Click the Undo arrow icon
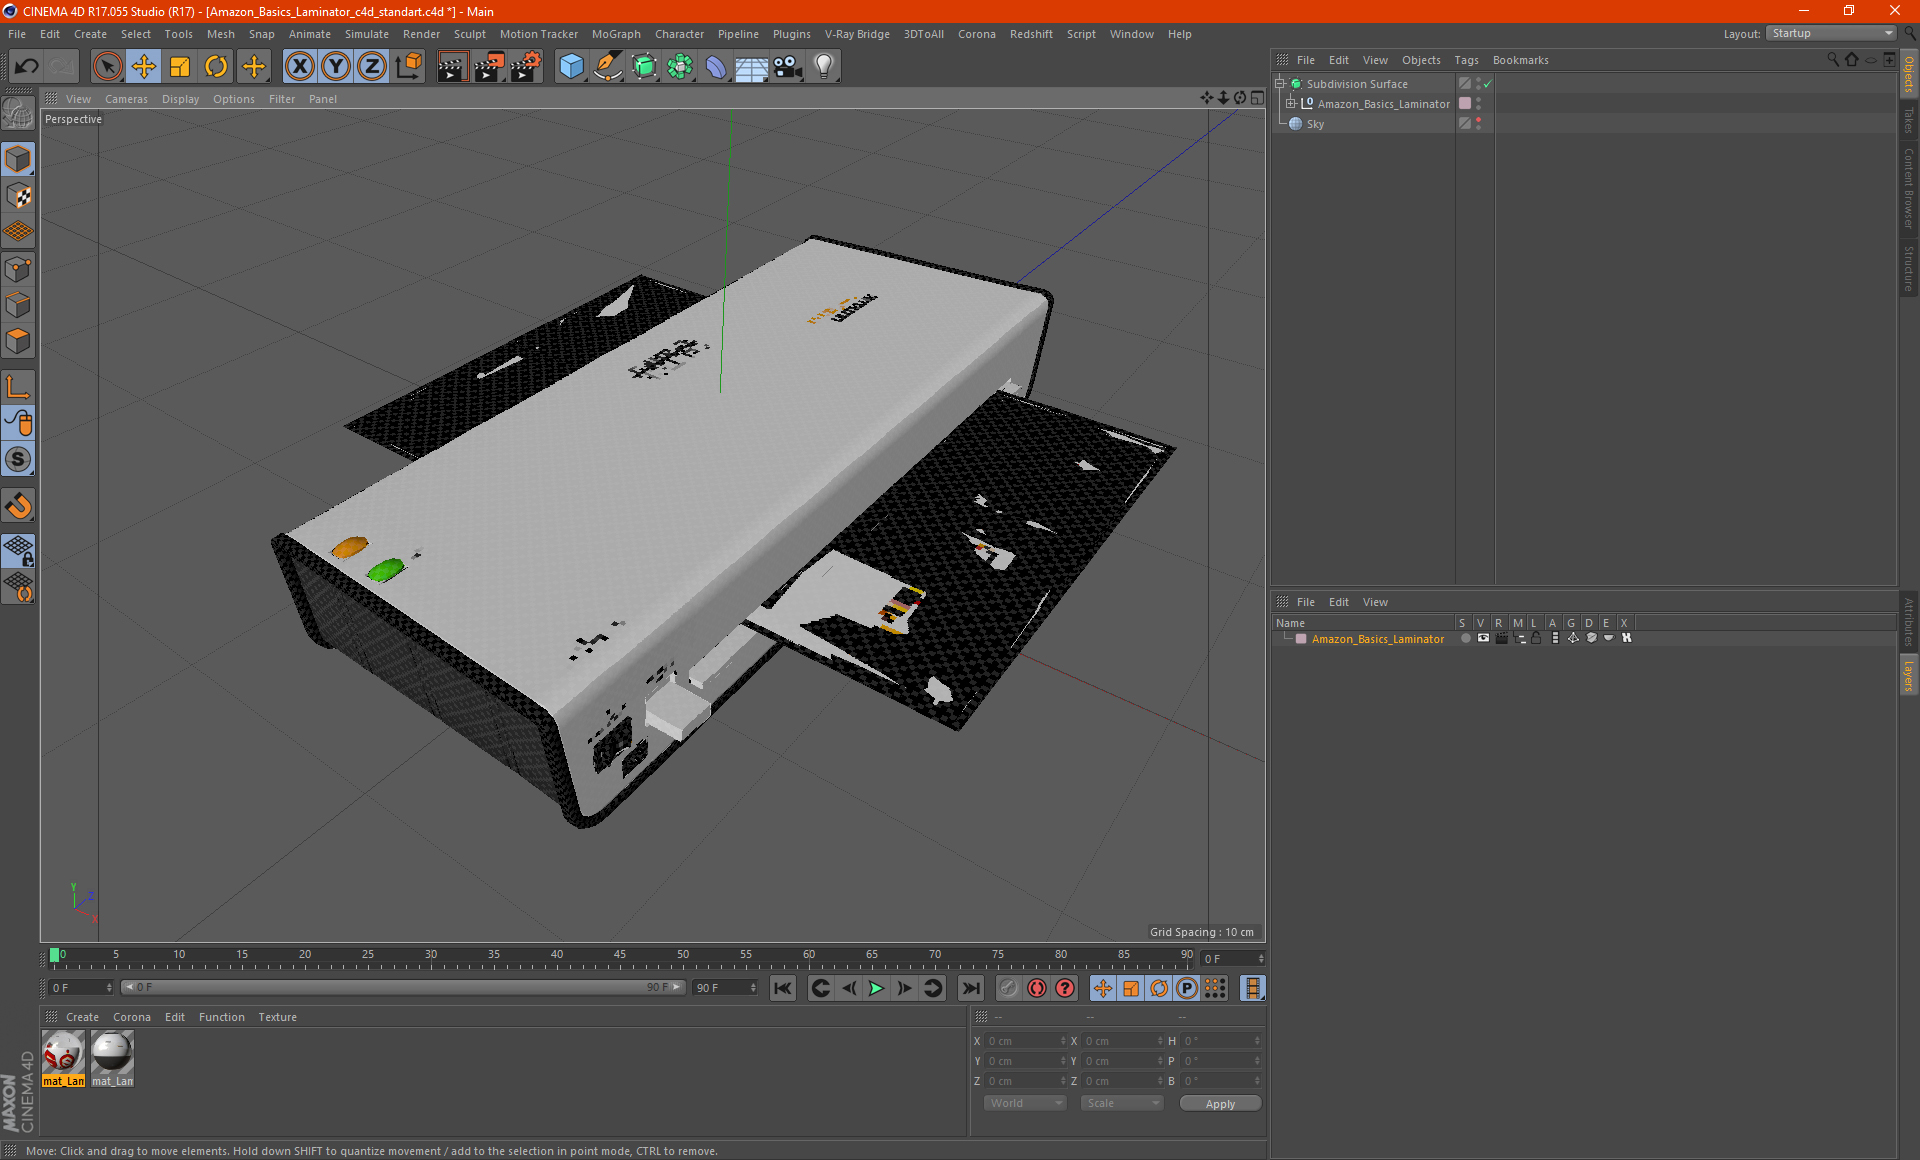This screenshot has width=1920, height=1160. coord(27,67)
